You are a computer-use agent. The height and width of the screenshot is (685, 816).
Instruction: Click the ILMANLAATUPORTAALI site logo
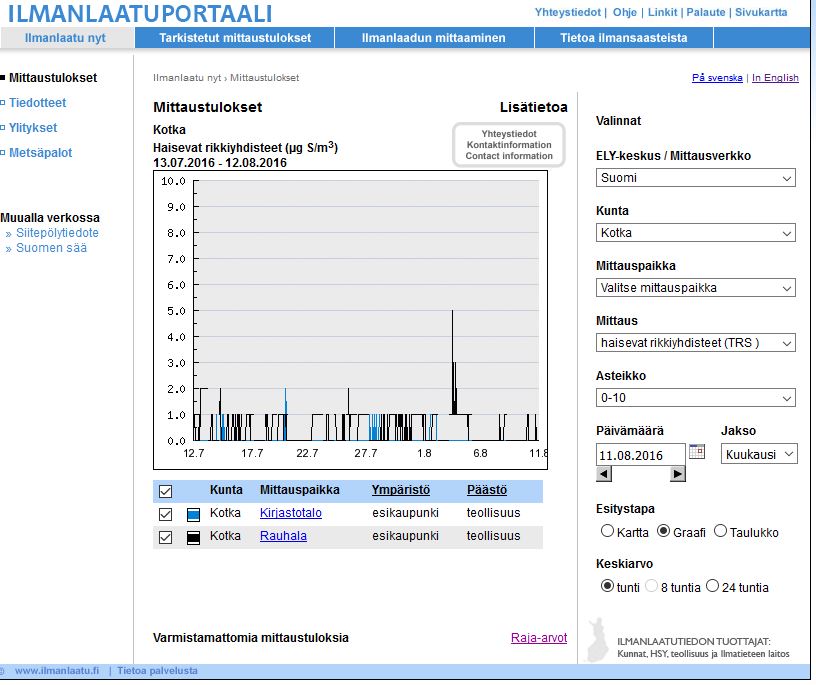tap(140, 14)
